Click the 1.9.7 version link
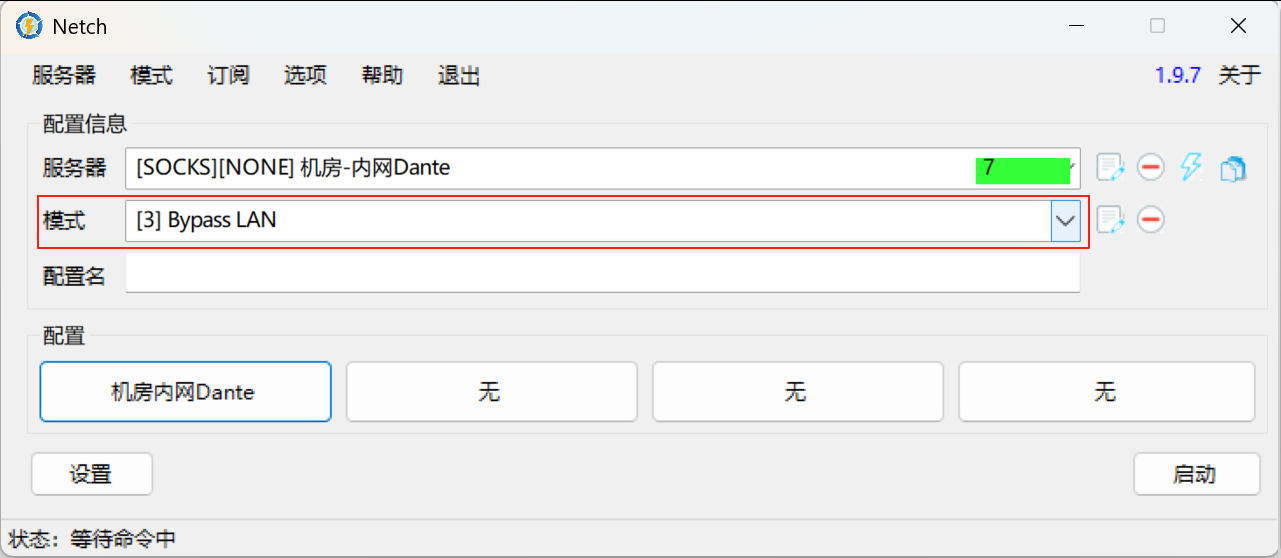Viewport: 1281px width, 558px height. pyautogui.click(x=1177, y=75)
